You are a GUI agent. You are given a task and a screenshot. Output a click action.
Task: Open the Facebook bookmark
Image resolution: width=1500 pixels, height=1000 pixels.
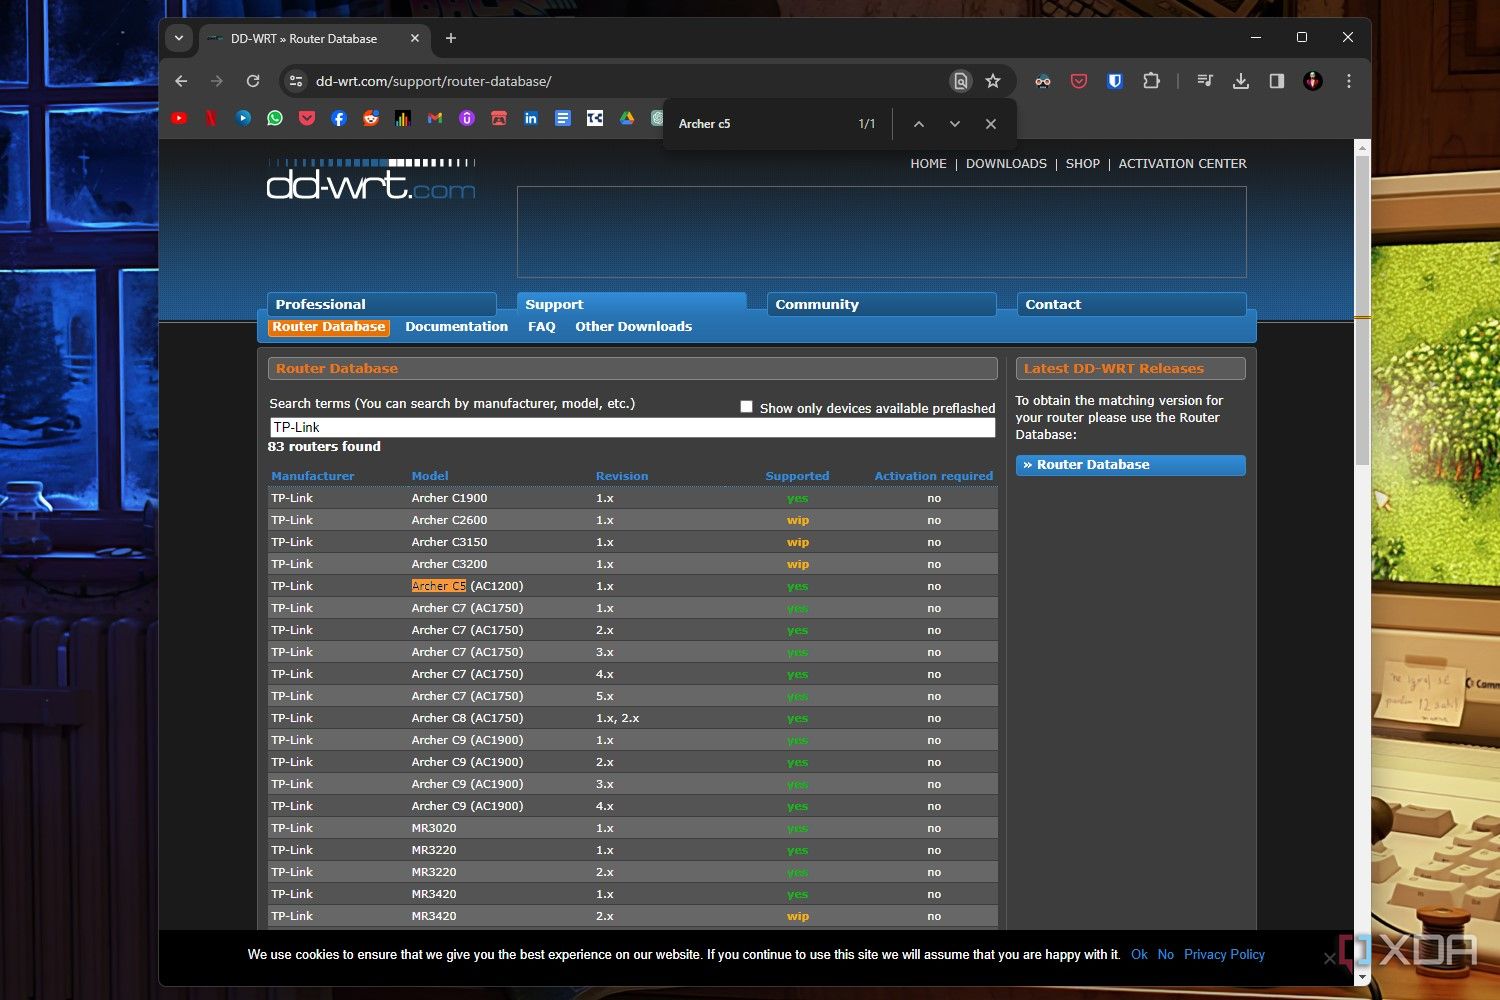339,118
